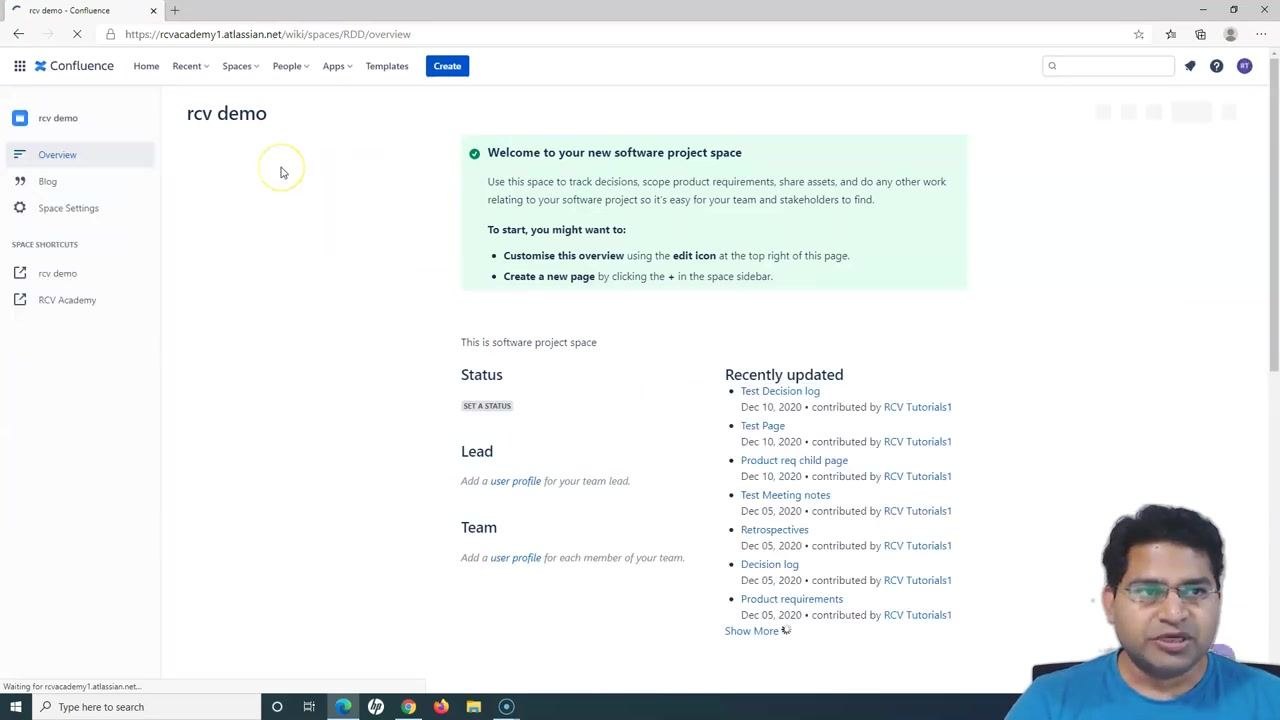
Task: Click the Space Settings gear icon
Action: [19, 208]
